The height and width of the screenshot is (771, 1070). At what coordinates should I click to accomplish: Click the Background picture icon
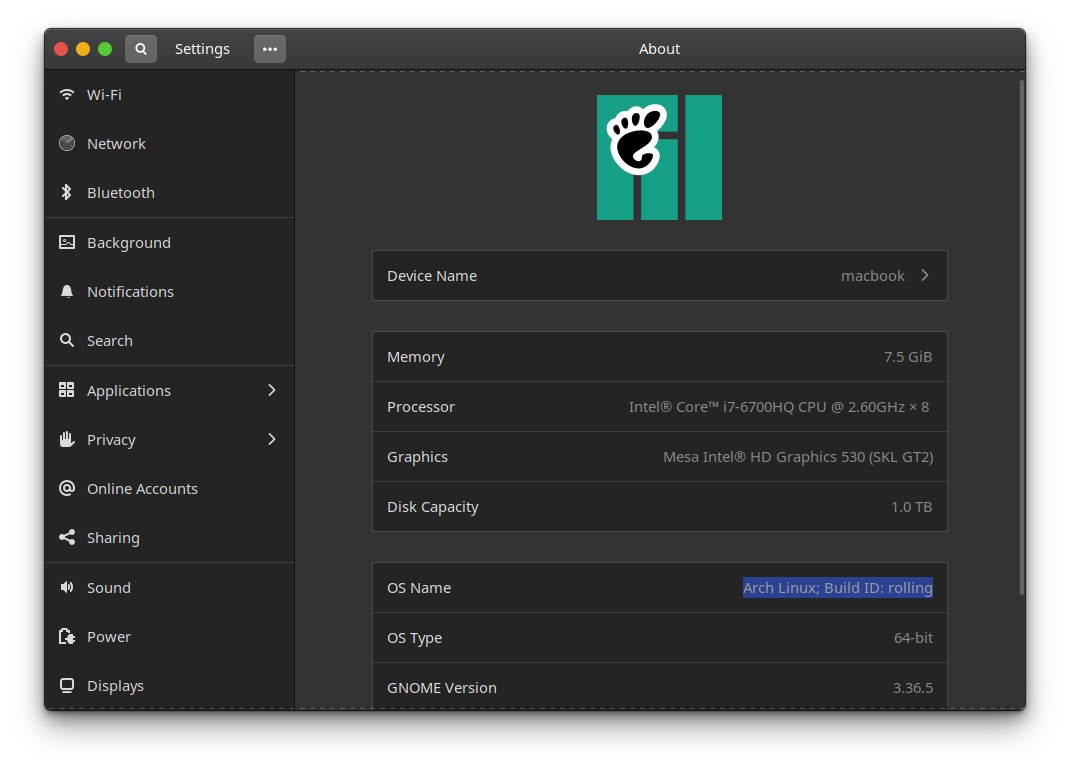pyautogui.click(x=67, y=242)
